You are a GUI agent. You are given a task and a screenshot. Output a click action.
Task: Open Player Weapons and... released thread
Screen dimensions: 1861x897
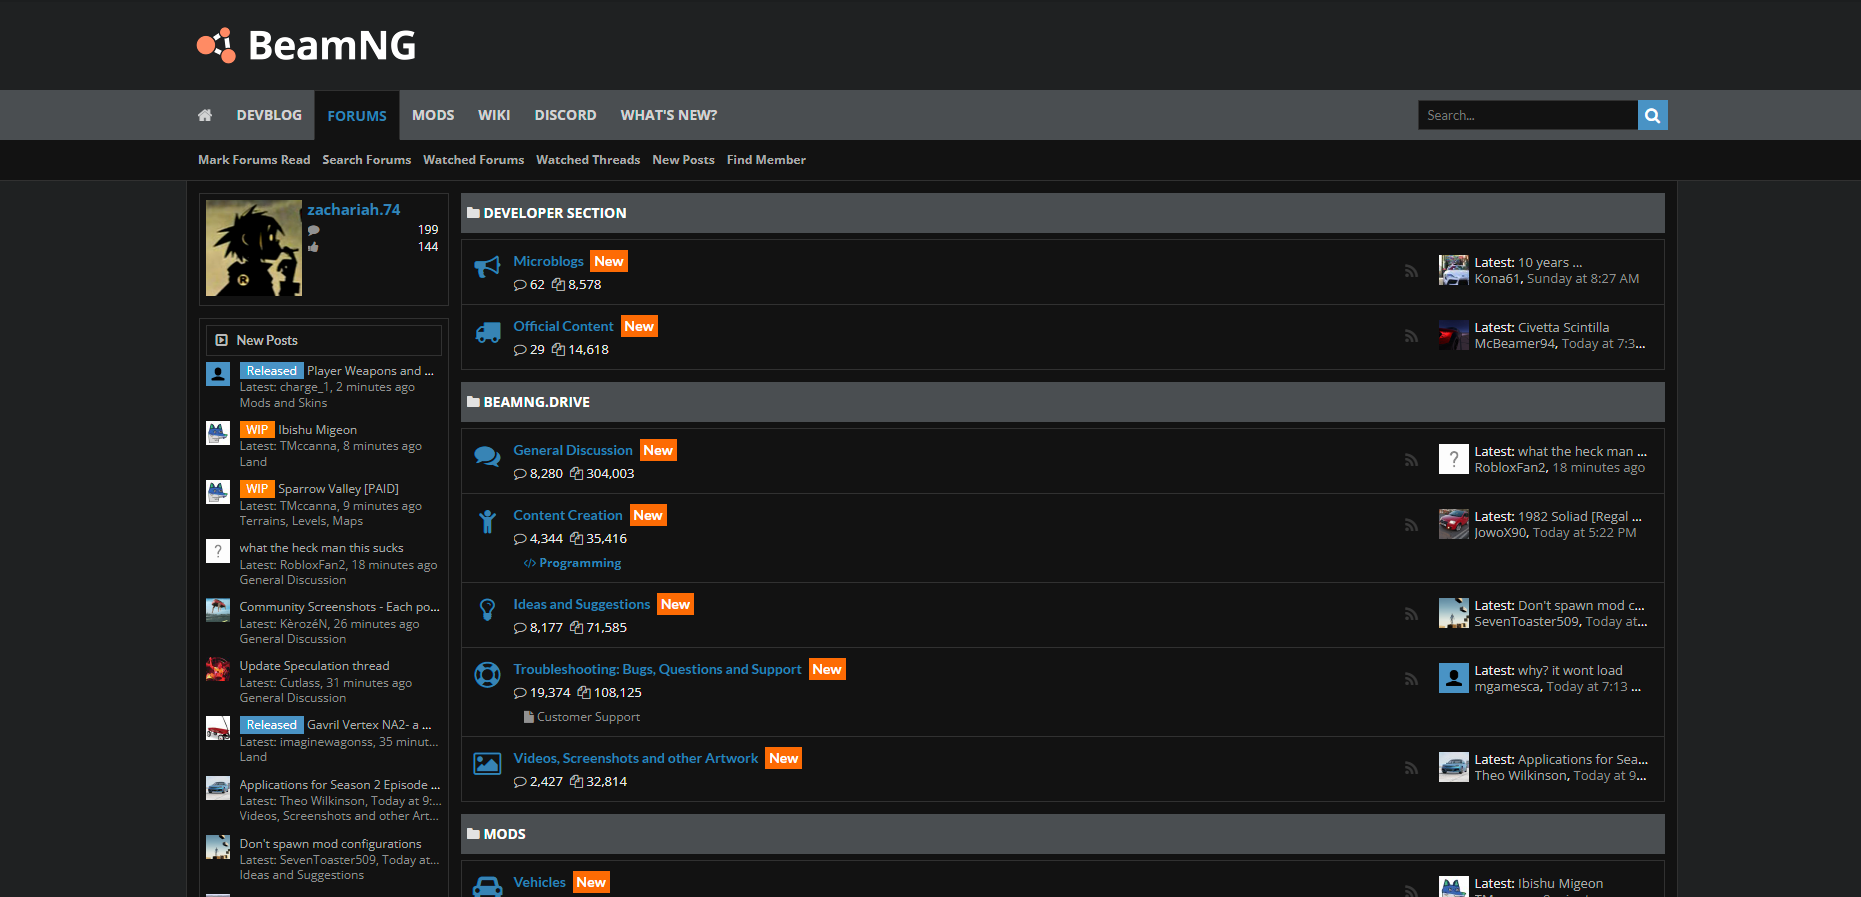(x=370, y=371)
